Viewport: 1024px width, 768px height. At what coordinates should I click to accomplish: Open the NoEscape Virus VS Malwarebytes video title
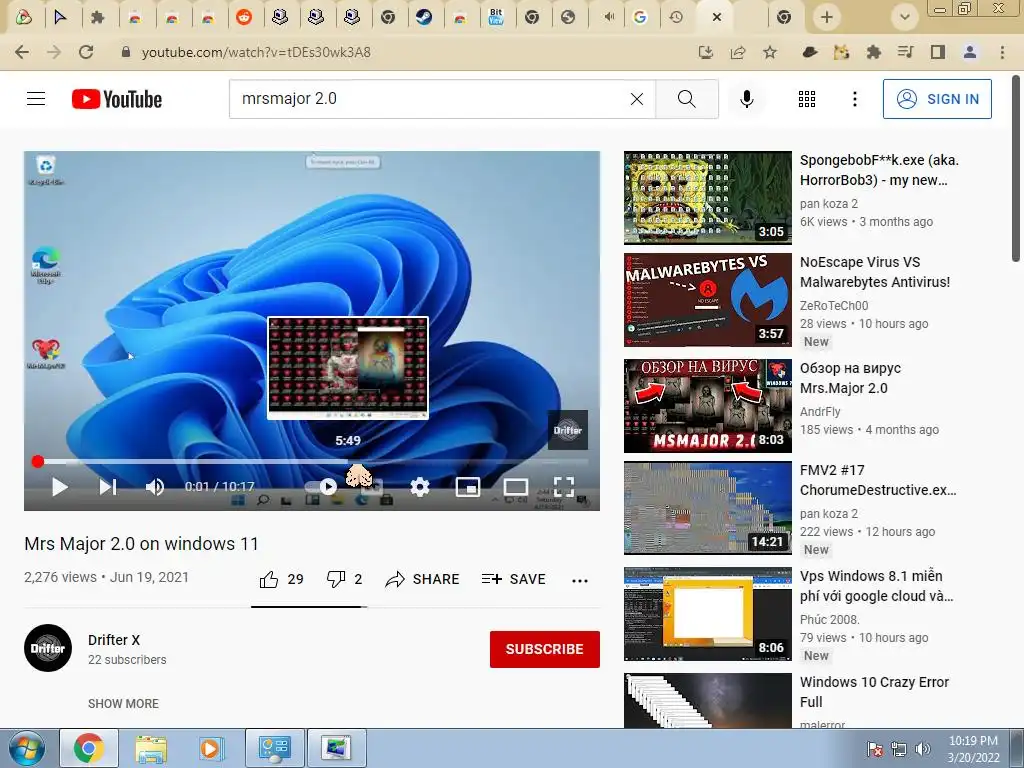tap(875, 272)
